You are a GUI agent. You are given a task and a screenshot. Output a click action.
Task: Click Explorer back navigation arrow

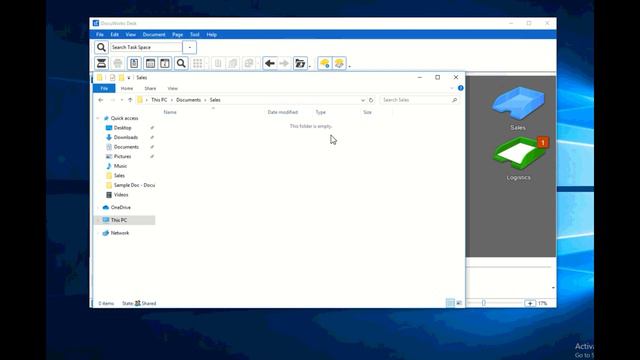click(x=101, y=100)
